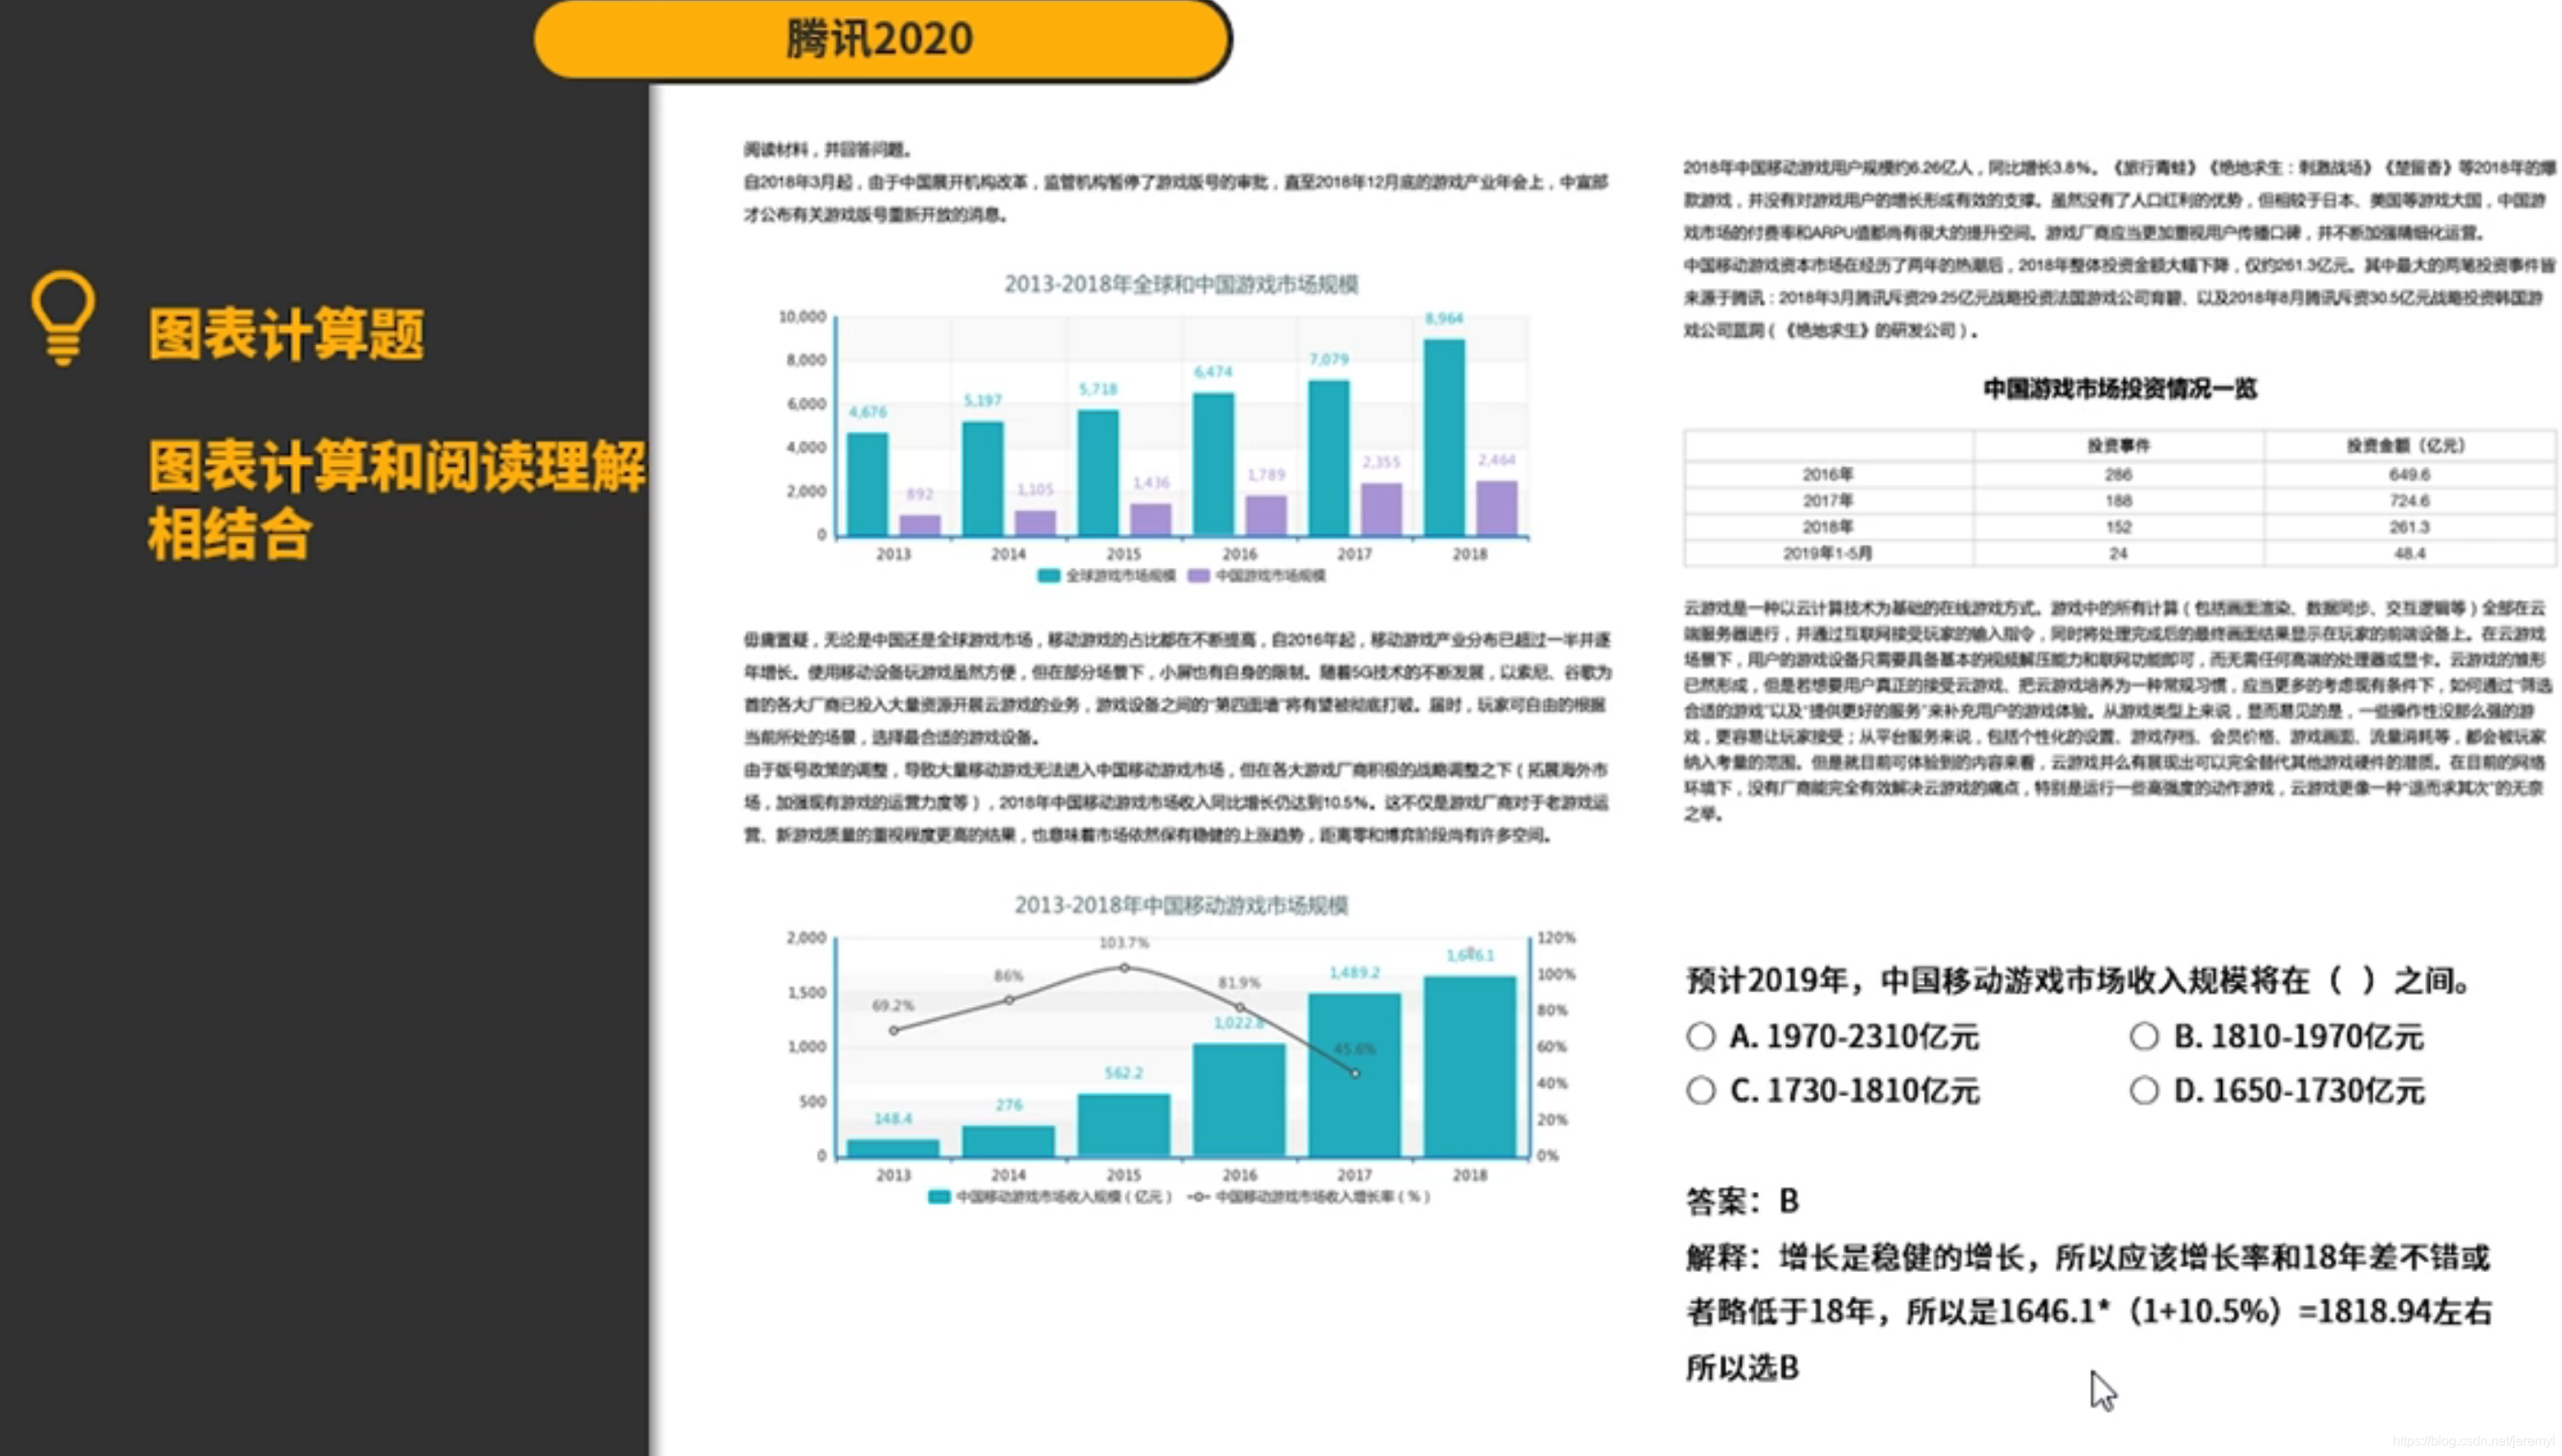Select radio option A. 1970-2310亿元
Viewport: 2562px width, 1456px height.
pos(1700,1036)
